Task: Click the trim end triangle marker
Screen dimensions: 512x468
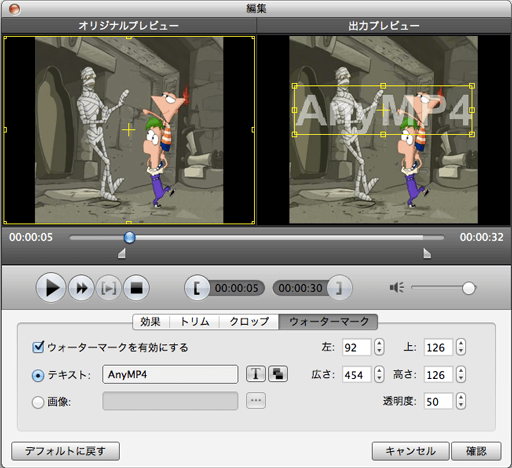Action: 427,253
